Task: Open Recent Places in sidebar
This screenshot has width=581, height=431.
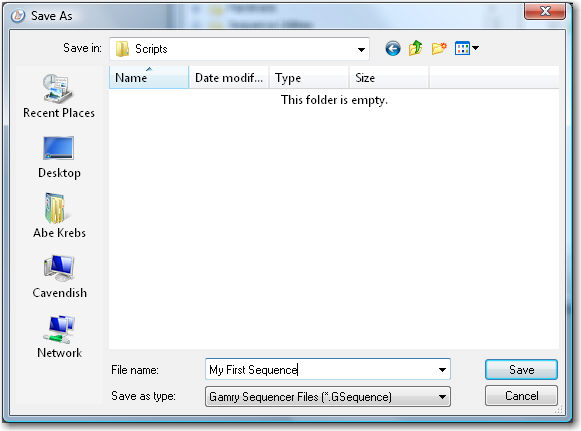Action: click(x=59, y=96)
